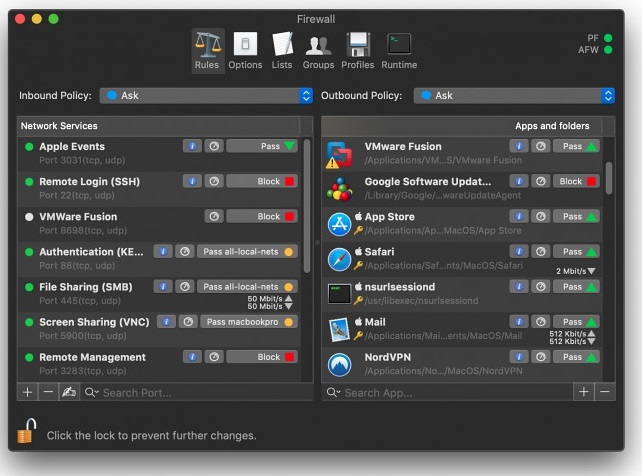Screen dimensions: 642x476
Task: Toggle the white status dot for VMWare Fusion
Action: (x=29, y=217)
